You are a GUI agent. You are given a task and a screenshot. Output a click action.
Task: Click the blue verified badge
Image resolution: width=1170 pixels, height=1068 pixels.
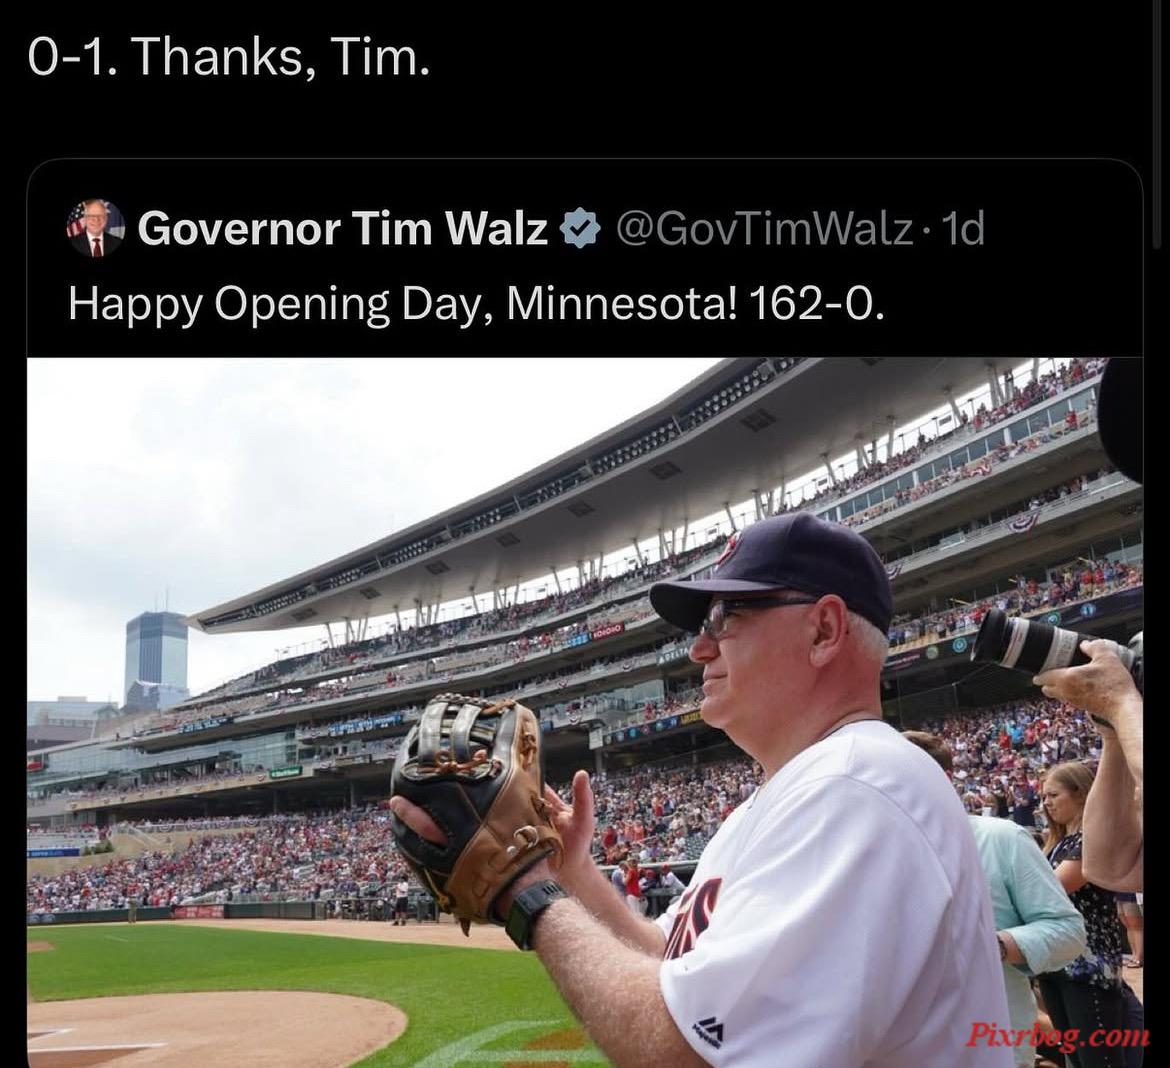(581, 228)
